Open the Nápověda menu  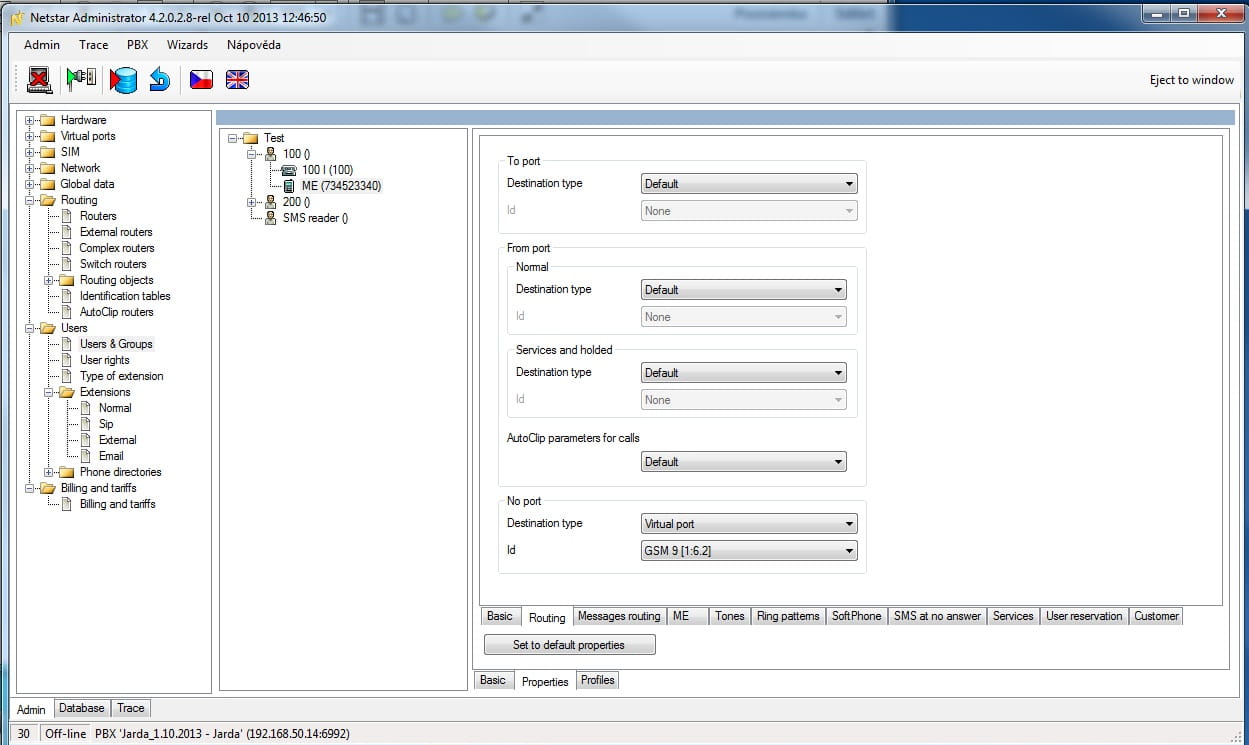tap(254, 45)
